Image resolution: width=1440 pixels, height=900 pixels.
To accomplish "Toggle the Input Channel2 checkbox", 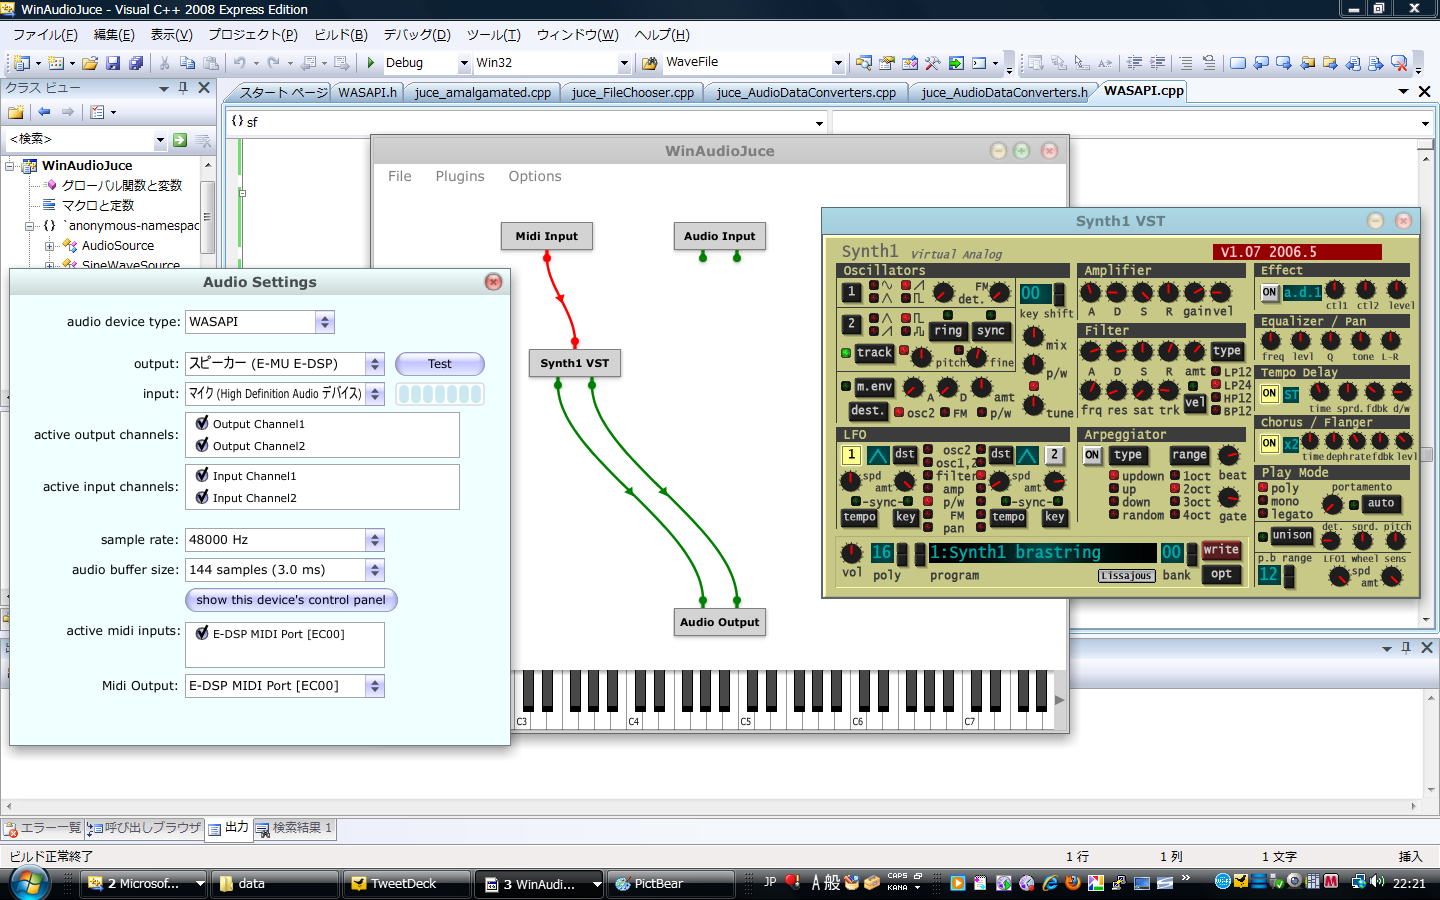I will tap(202, 497).
